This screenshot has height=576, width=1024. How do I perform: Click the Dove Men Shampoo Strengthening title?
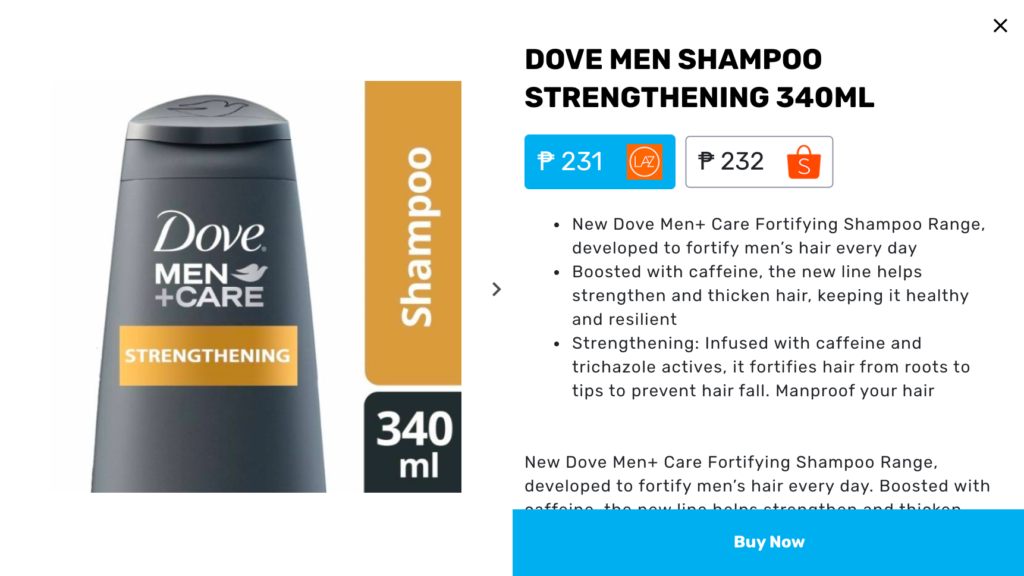tap(699, 78)
